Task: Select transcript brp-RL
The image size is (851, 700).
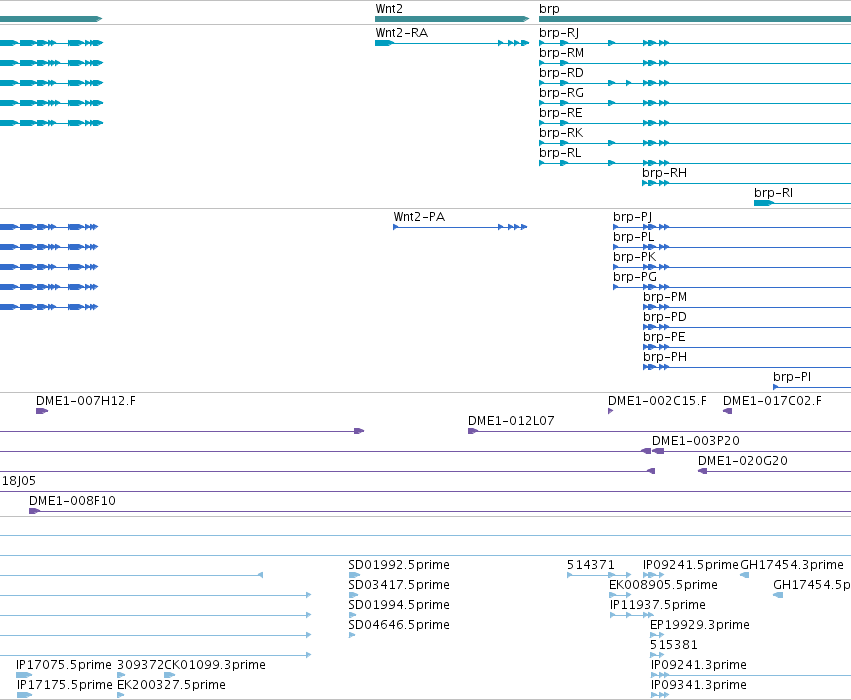Action: point(560,153)
